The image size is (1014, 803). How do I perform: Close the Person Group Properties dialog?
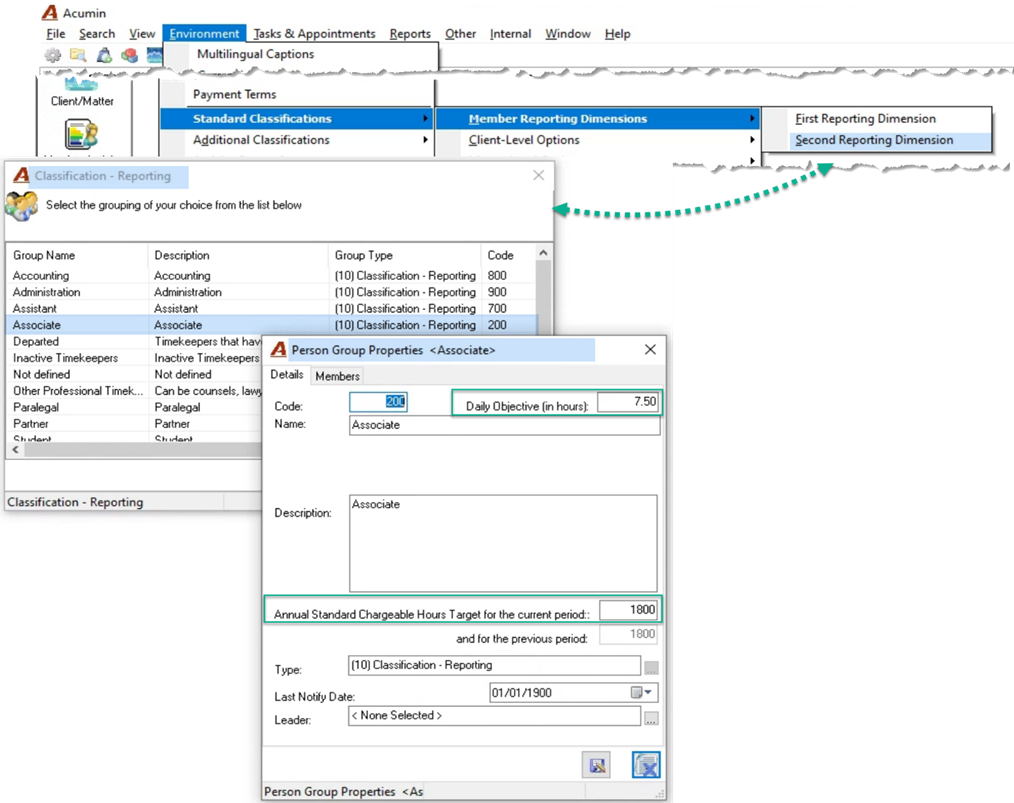point(651,350)
